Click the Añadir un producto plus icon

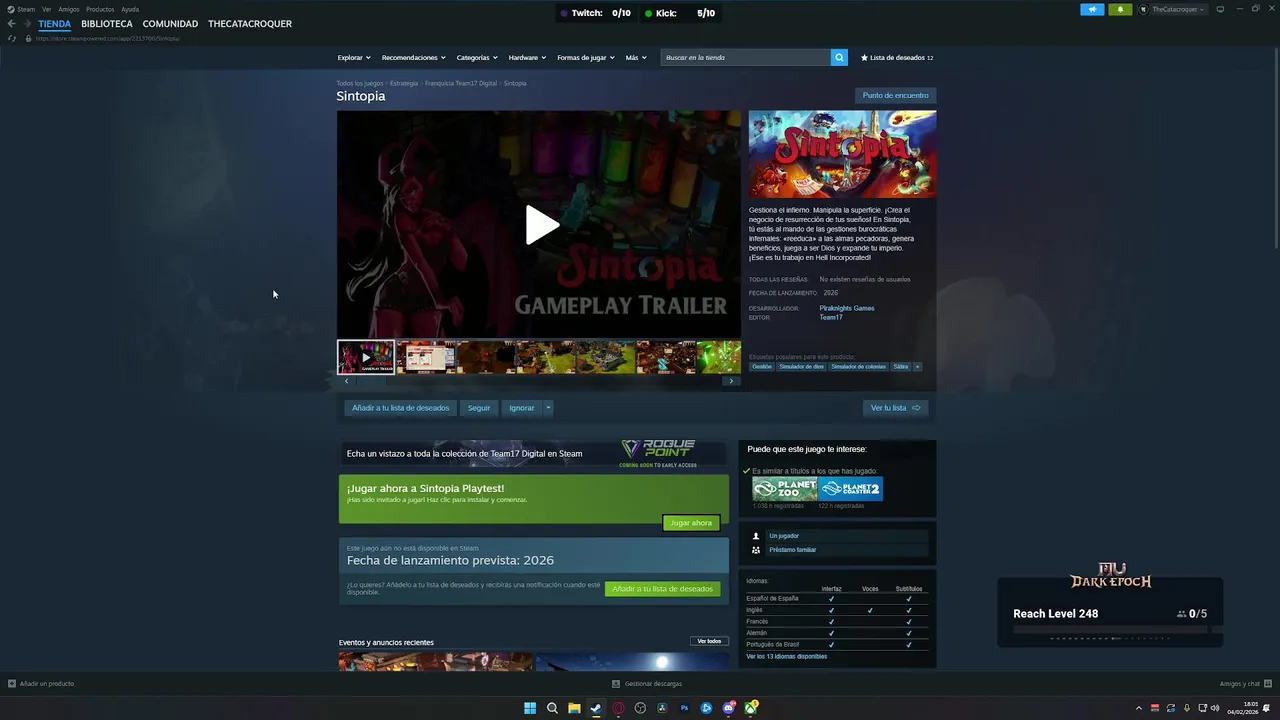[12, 684]
